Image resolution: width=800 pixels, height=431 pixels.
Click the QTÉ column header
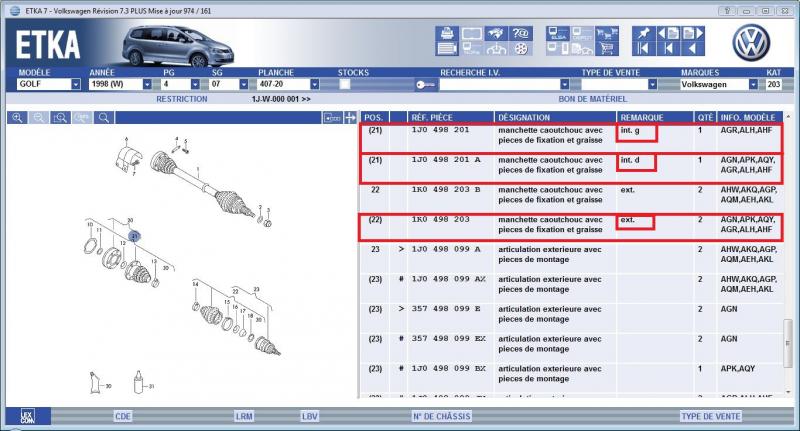[x=705, y=117]
